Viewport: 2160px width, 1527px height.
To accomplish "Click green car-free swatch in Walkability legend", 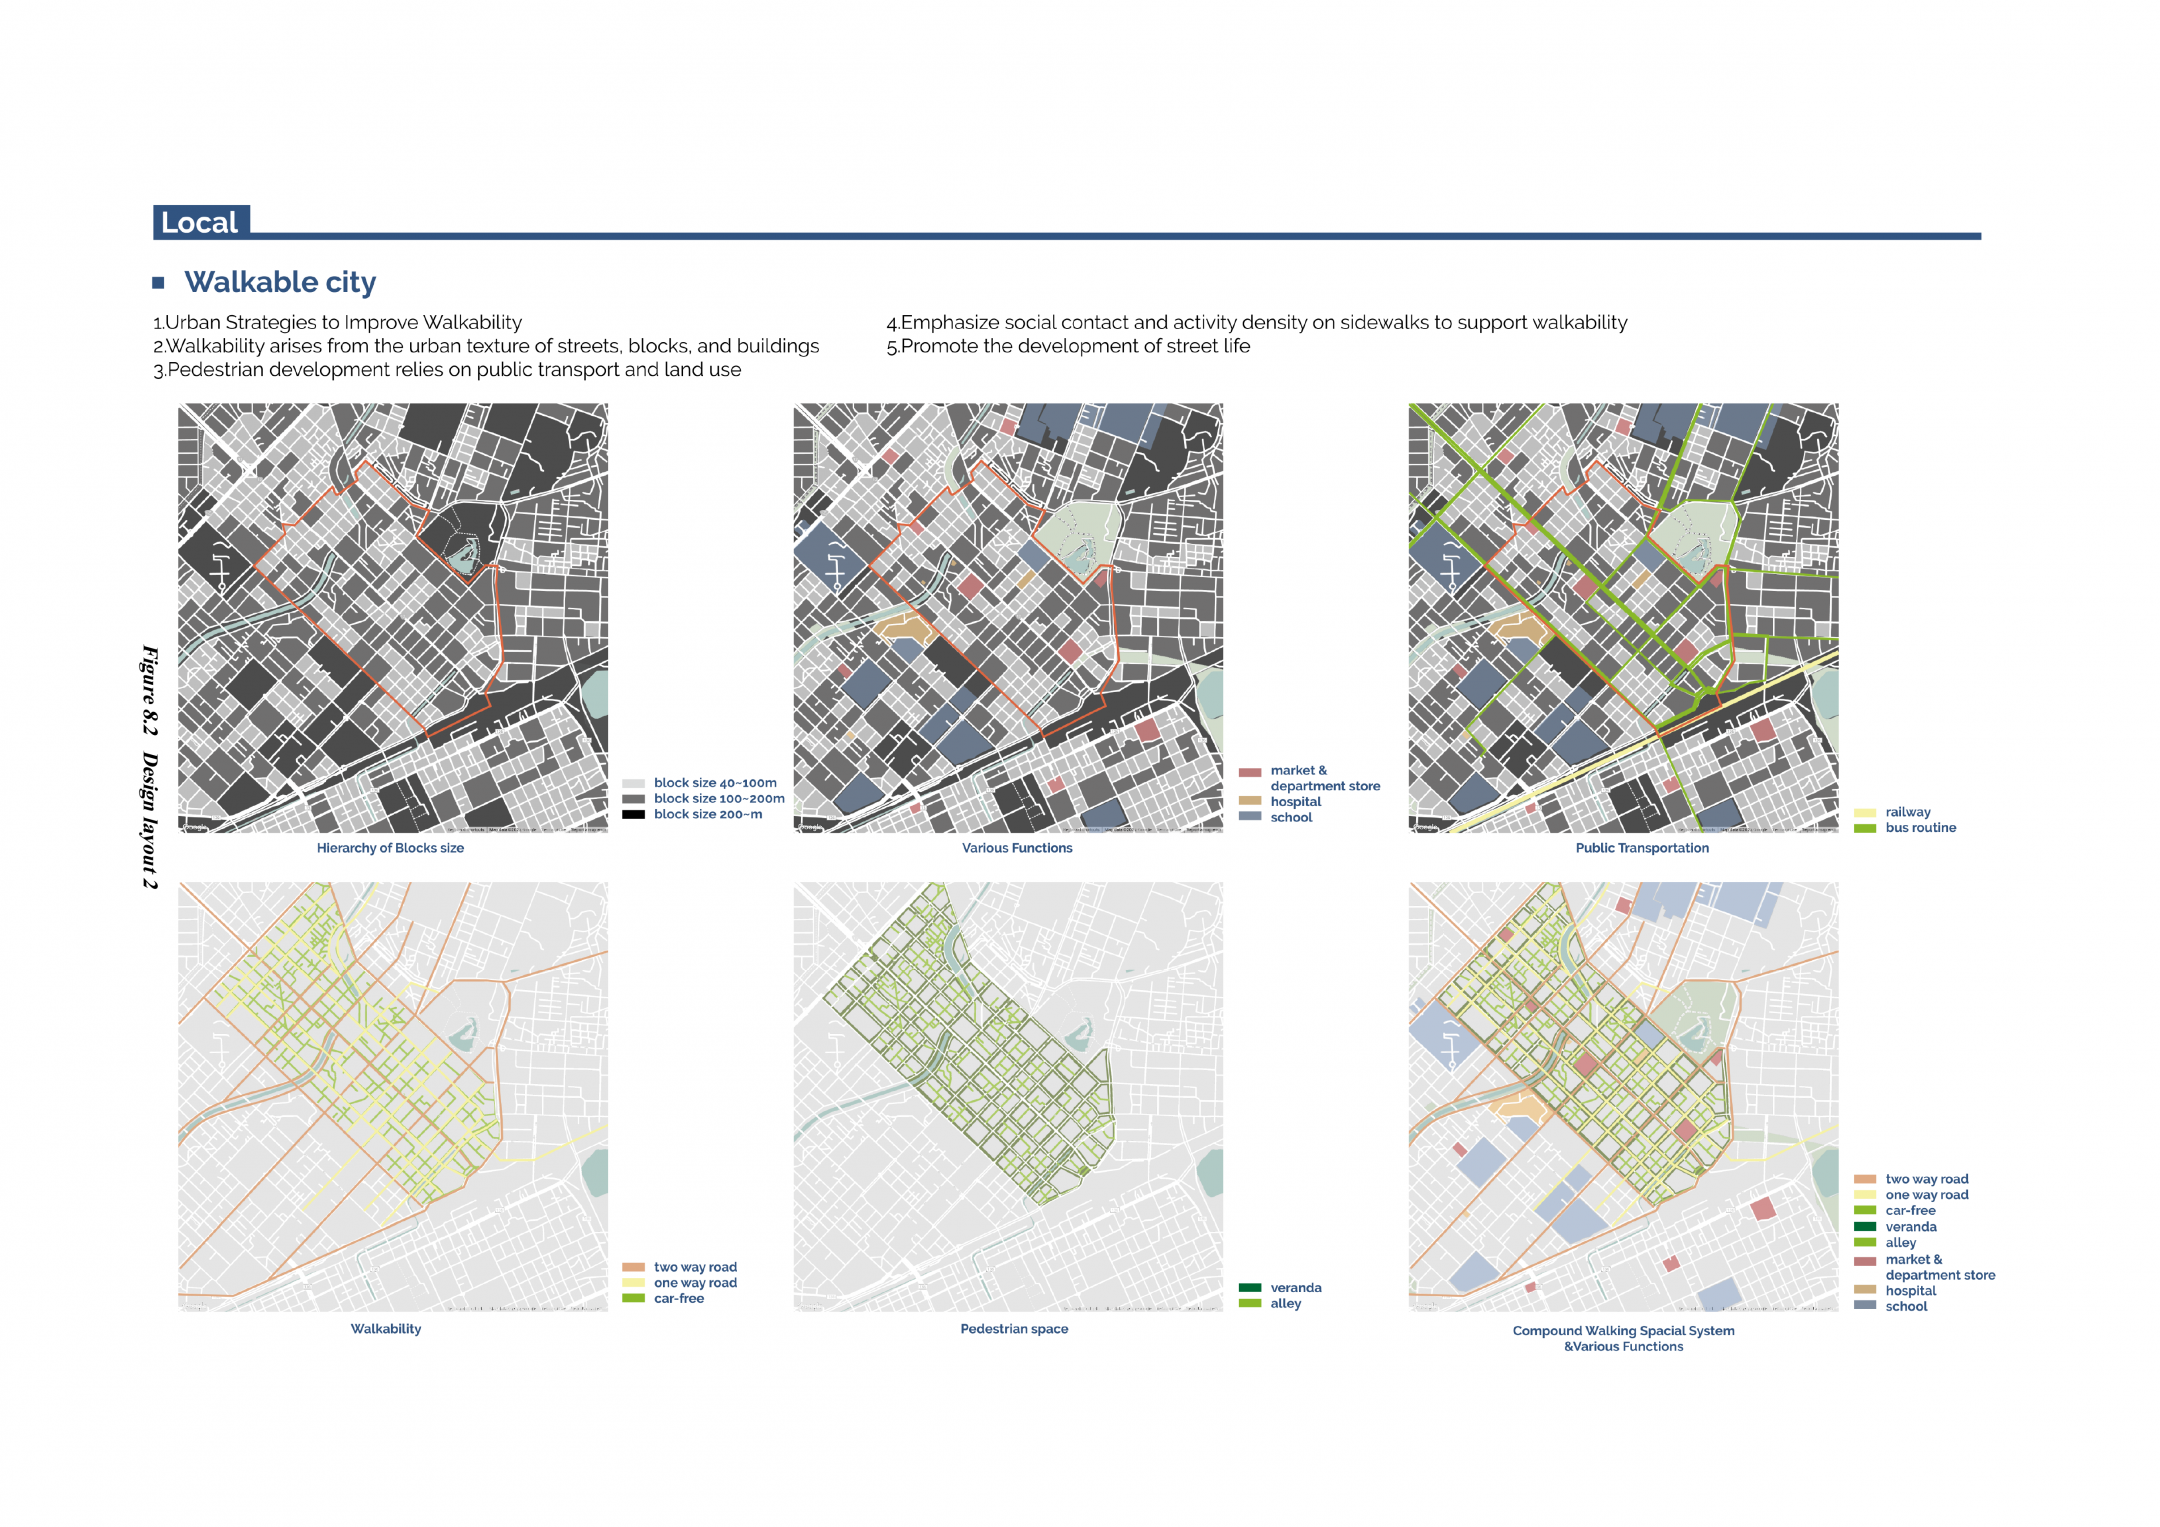I will click(x=633, y=1298).
